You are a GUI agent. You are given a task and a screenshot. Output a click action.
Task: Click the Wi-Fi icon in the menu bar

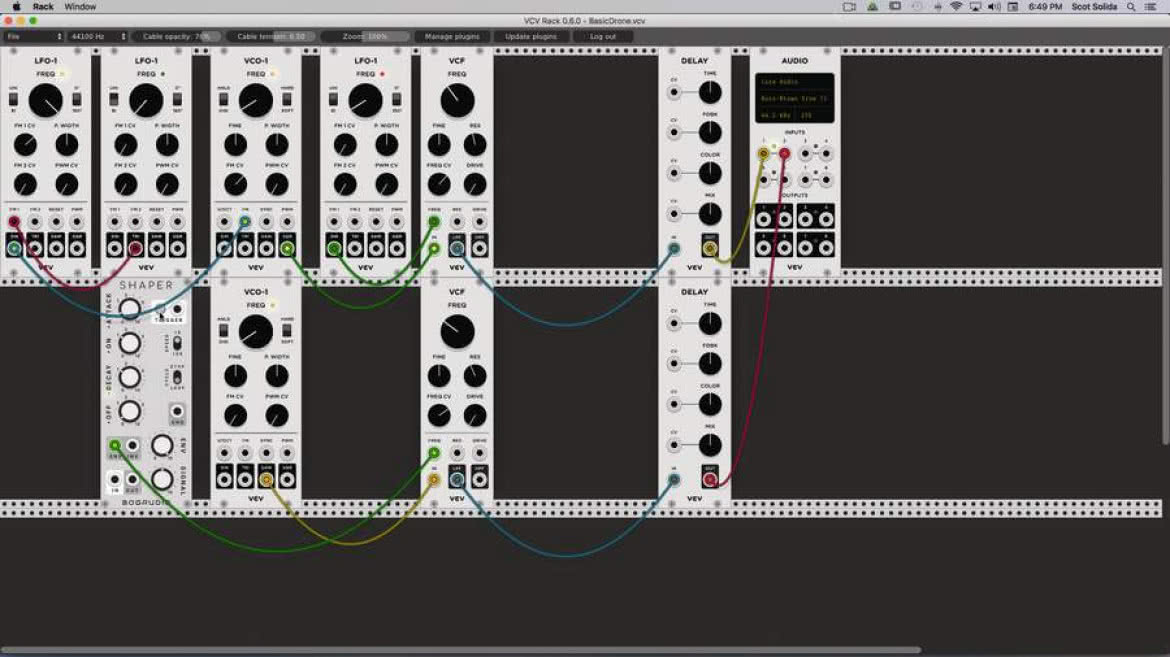coord(956,7)
